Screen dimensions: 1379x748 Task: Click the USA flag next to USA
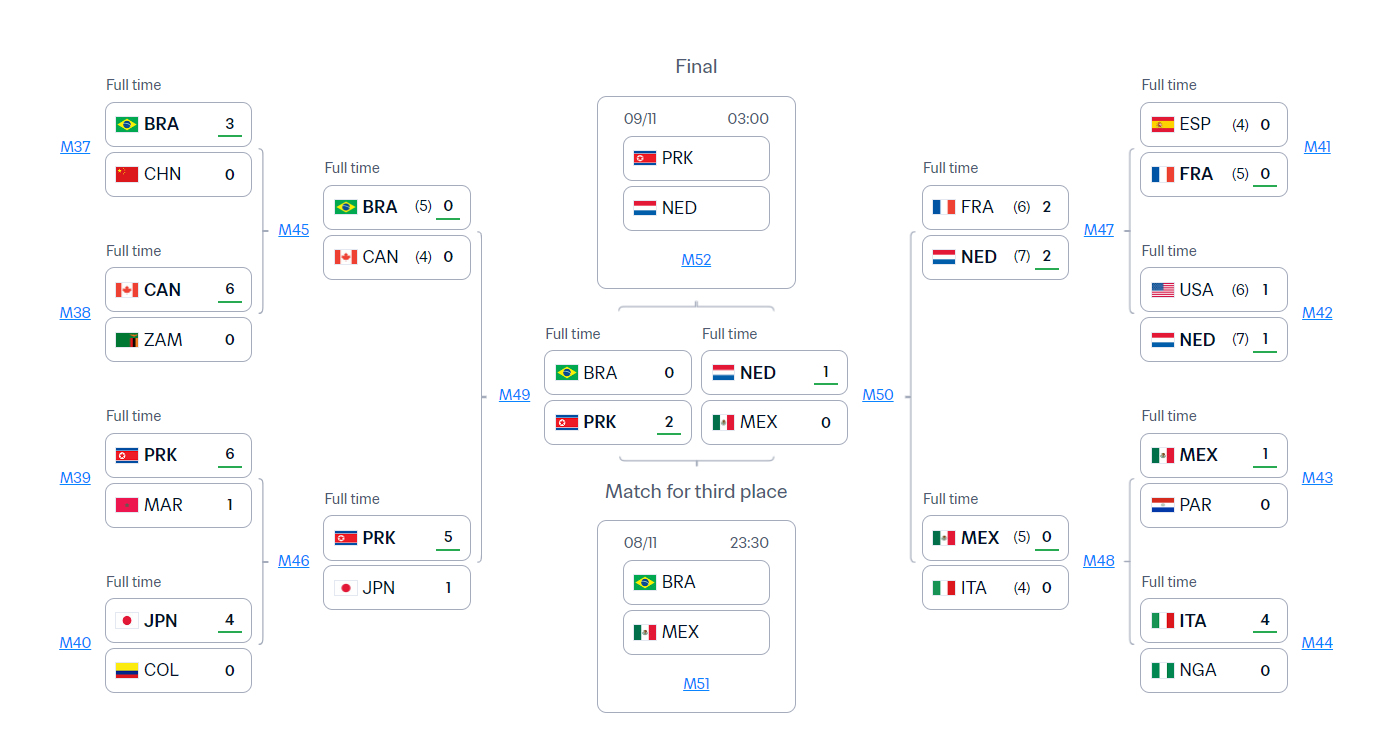1162,290
